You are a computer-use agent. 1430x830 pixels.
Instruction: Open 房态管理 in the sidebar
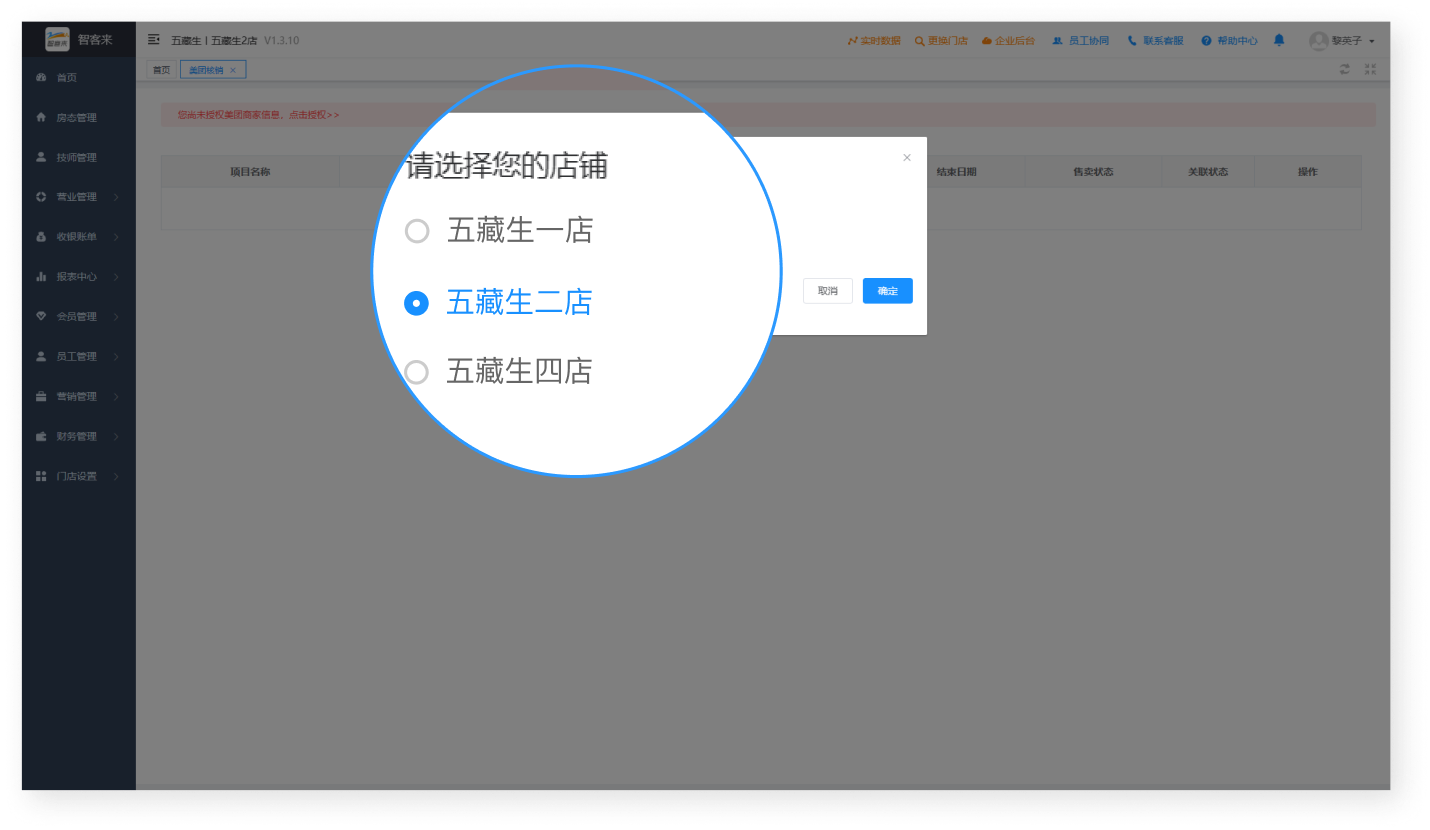[78, 117]
